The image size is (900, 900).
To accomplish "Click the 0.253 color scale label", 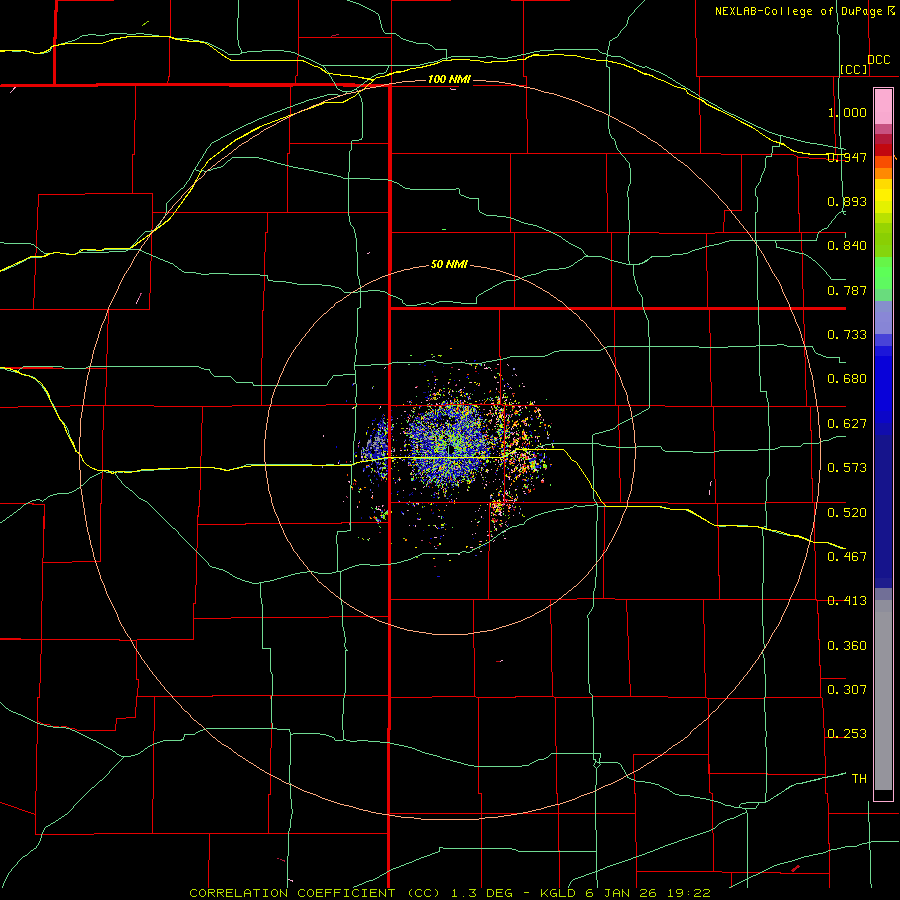I will tap(847, 734).
